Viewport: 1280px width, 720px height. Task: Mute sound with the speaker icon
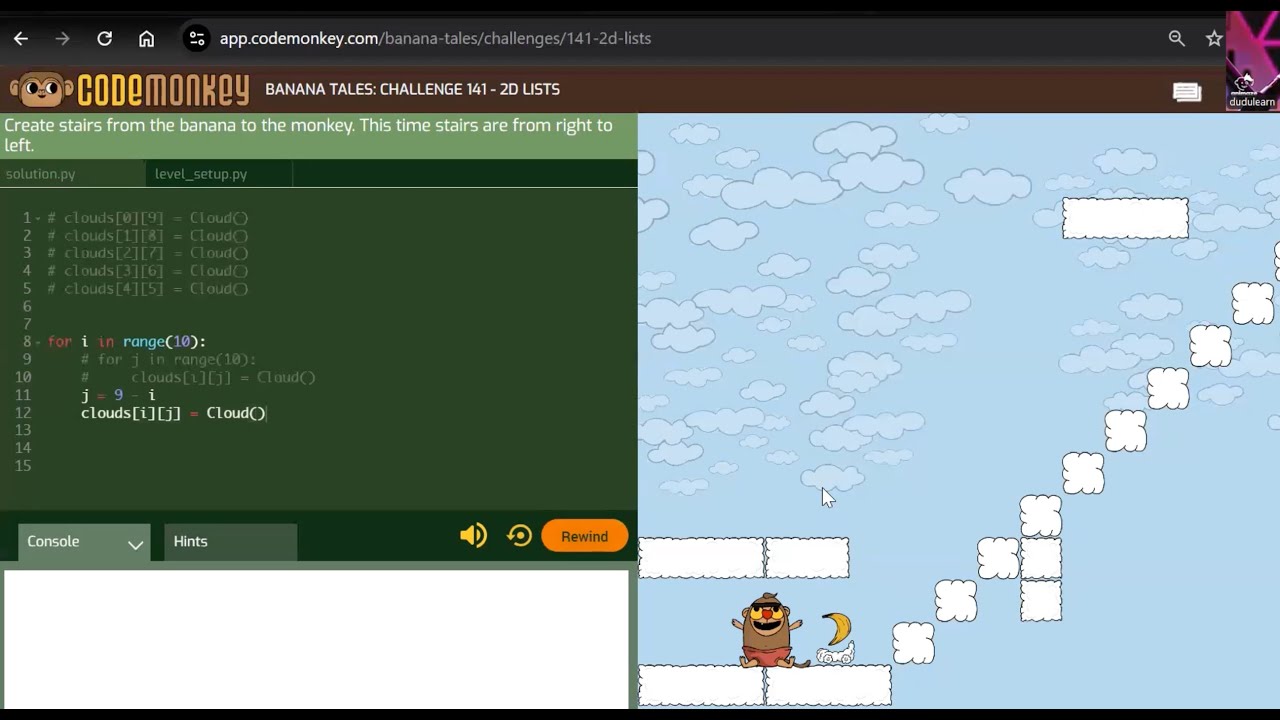pyautogui.click(x=473, y=536)
